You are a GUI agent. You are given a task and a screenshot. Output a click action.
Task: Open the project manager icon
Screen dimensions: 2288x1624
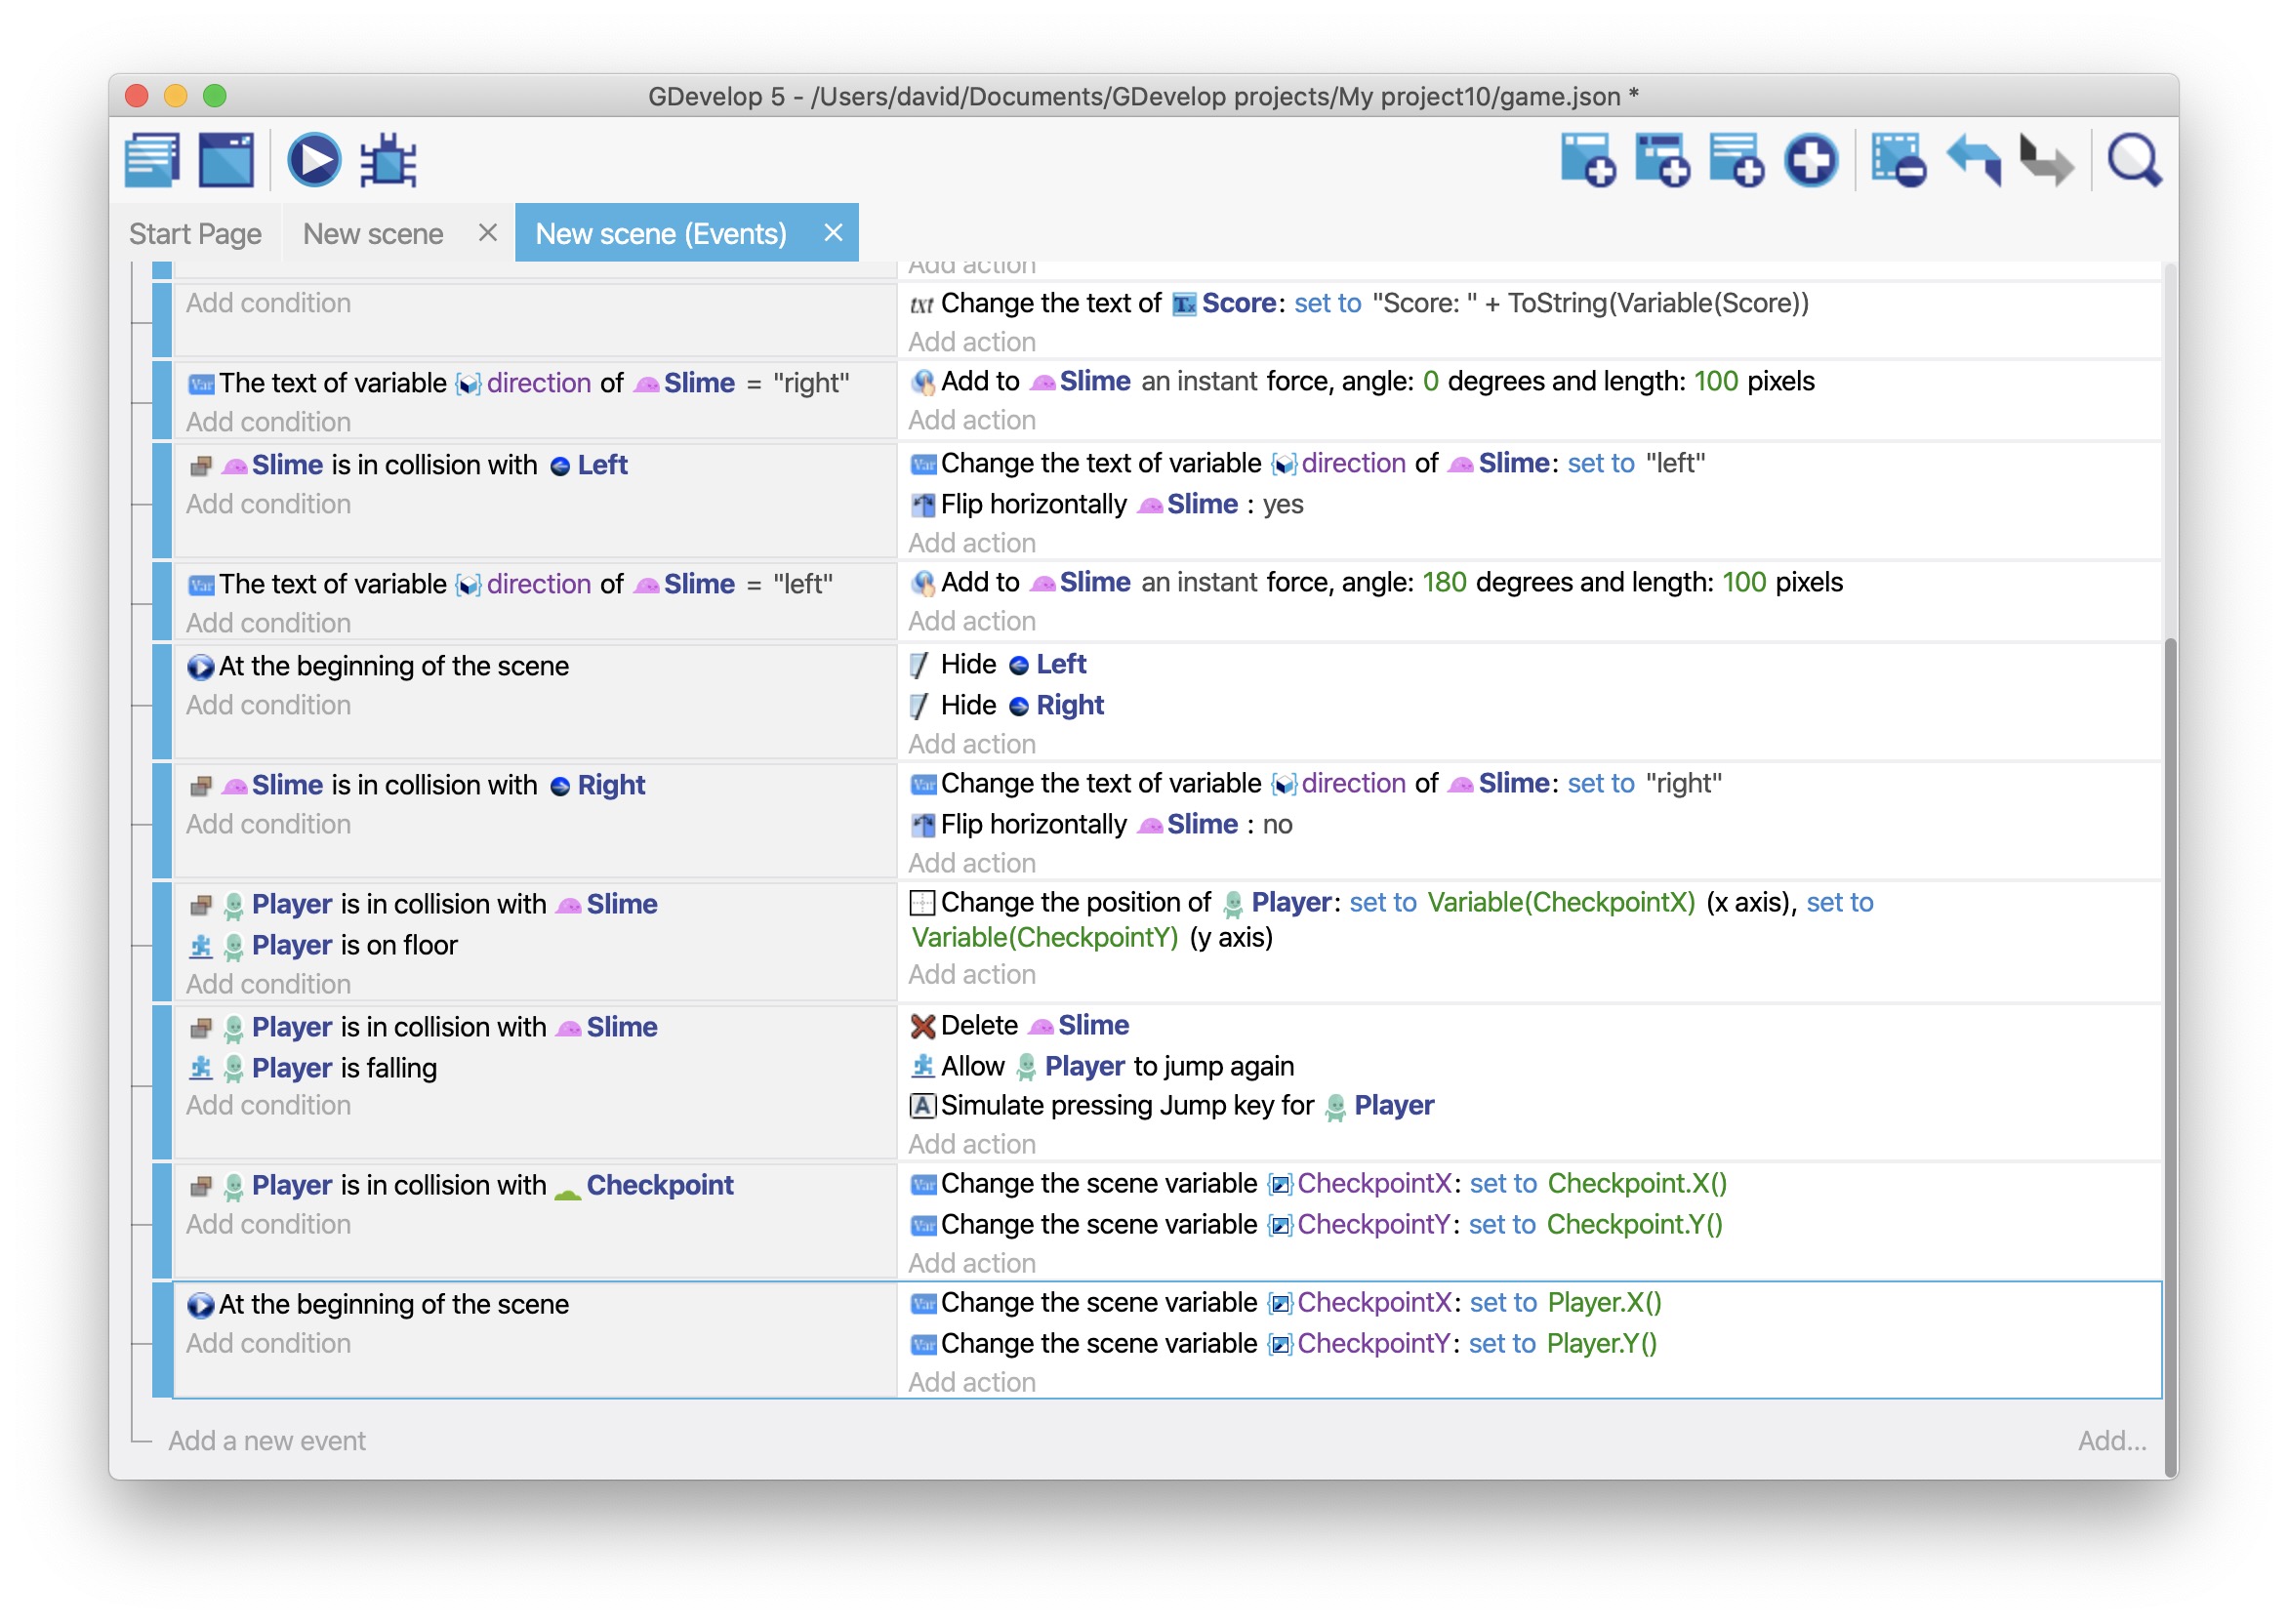tap(152, 160)
